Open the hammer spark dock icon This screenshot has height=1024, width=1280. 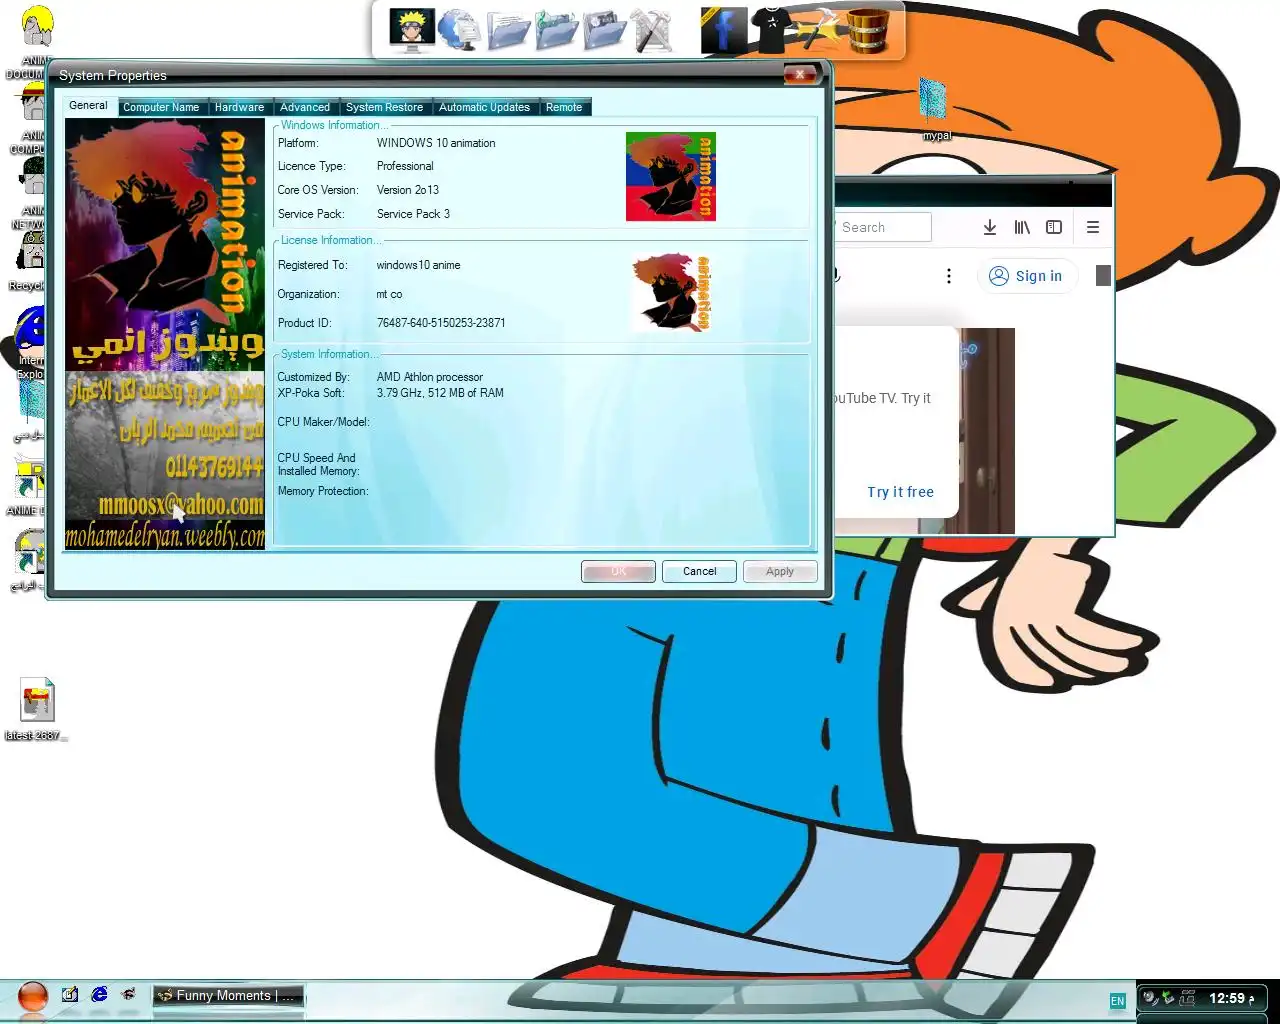click(x=821, y=30)
